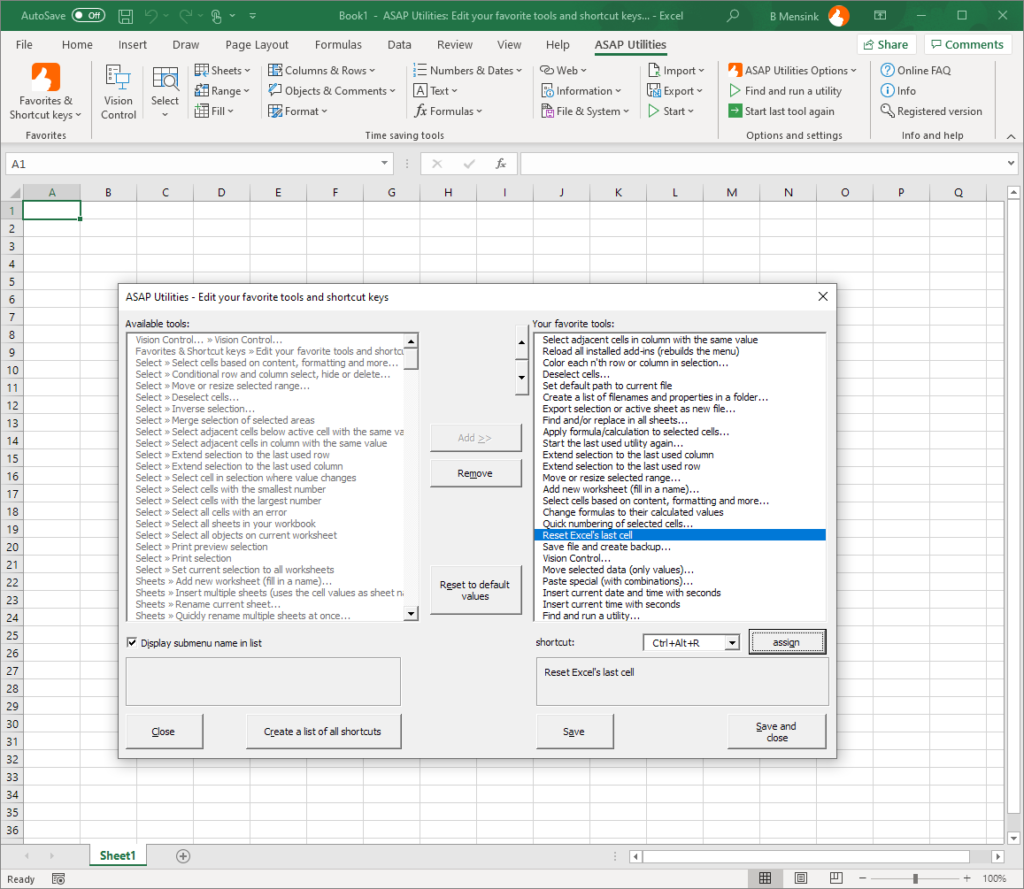Switch to the ASAP Utilities ribbon tab
This screenshot has height=889, width=1024.
pyautogui.click(x=629, y=44)
